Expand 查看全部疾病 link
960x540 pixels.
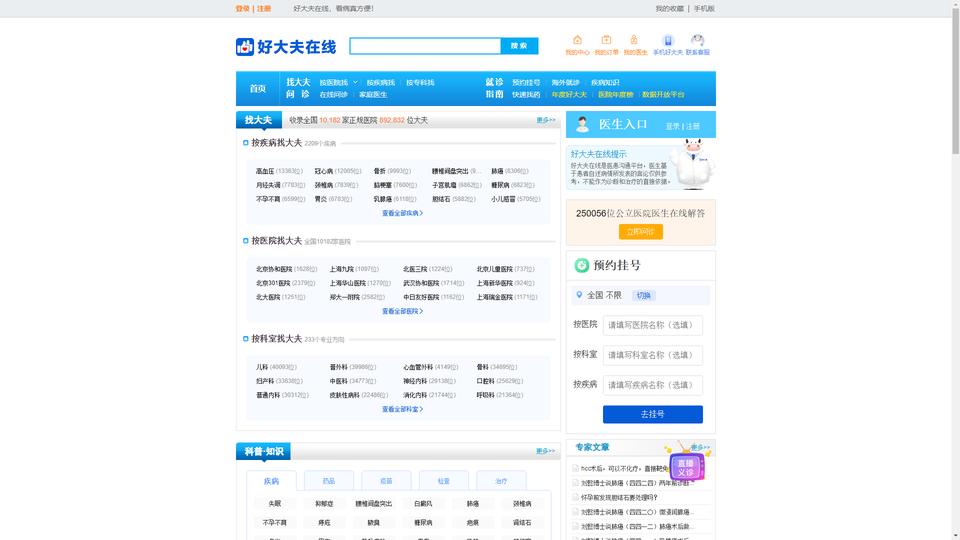point(402,213)
